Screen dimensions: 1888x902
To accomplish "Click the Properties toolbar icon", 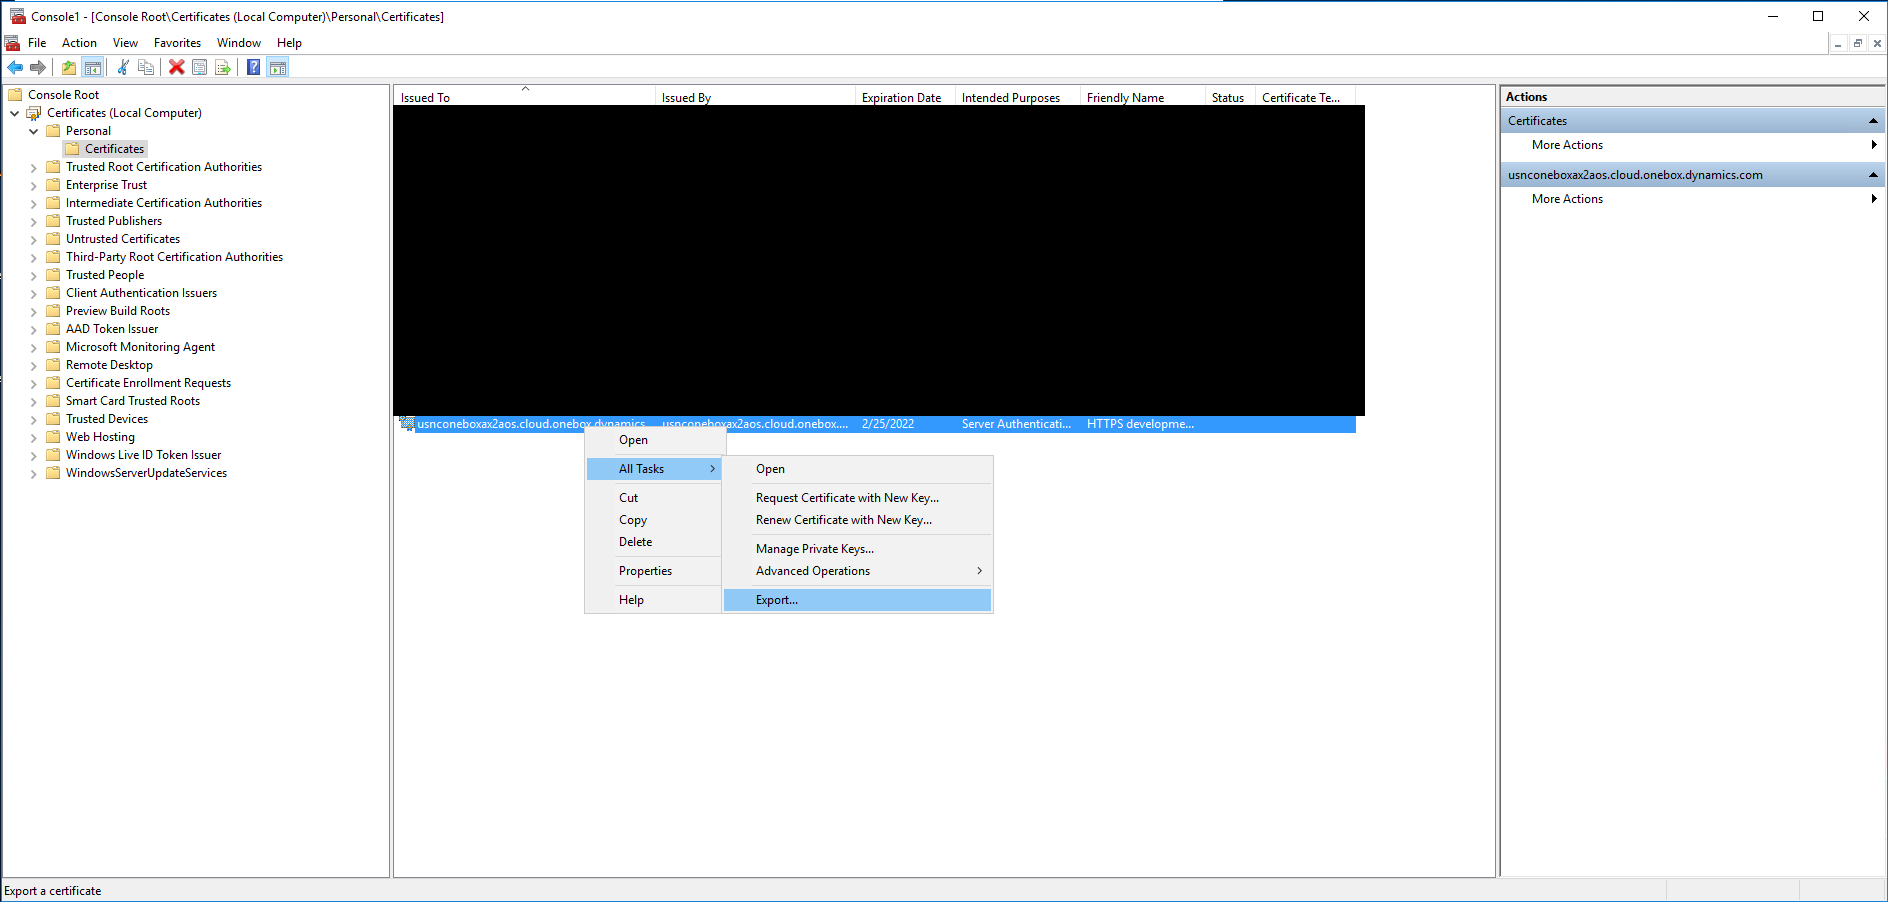I will coord(199,67).
